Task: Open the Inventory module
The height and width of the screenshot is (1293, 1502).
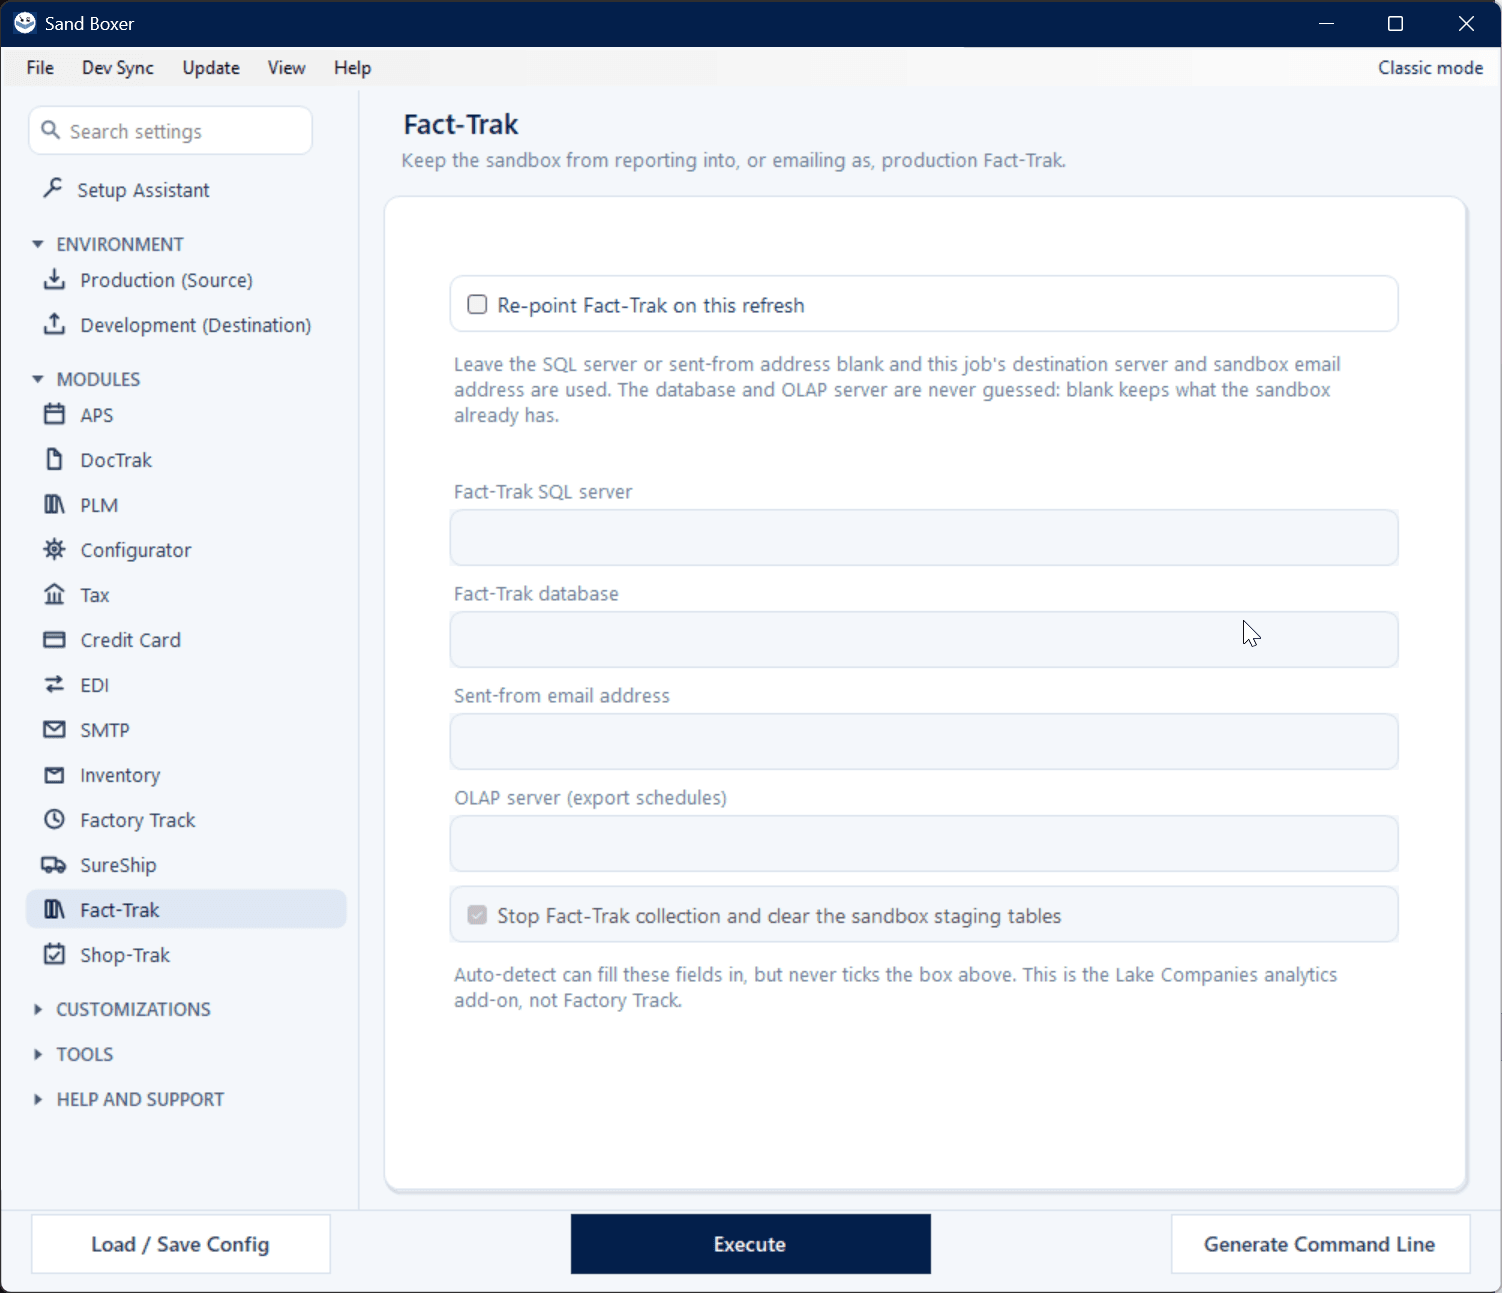Action: (186, 775)
